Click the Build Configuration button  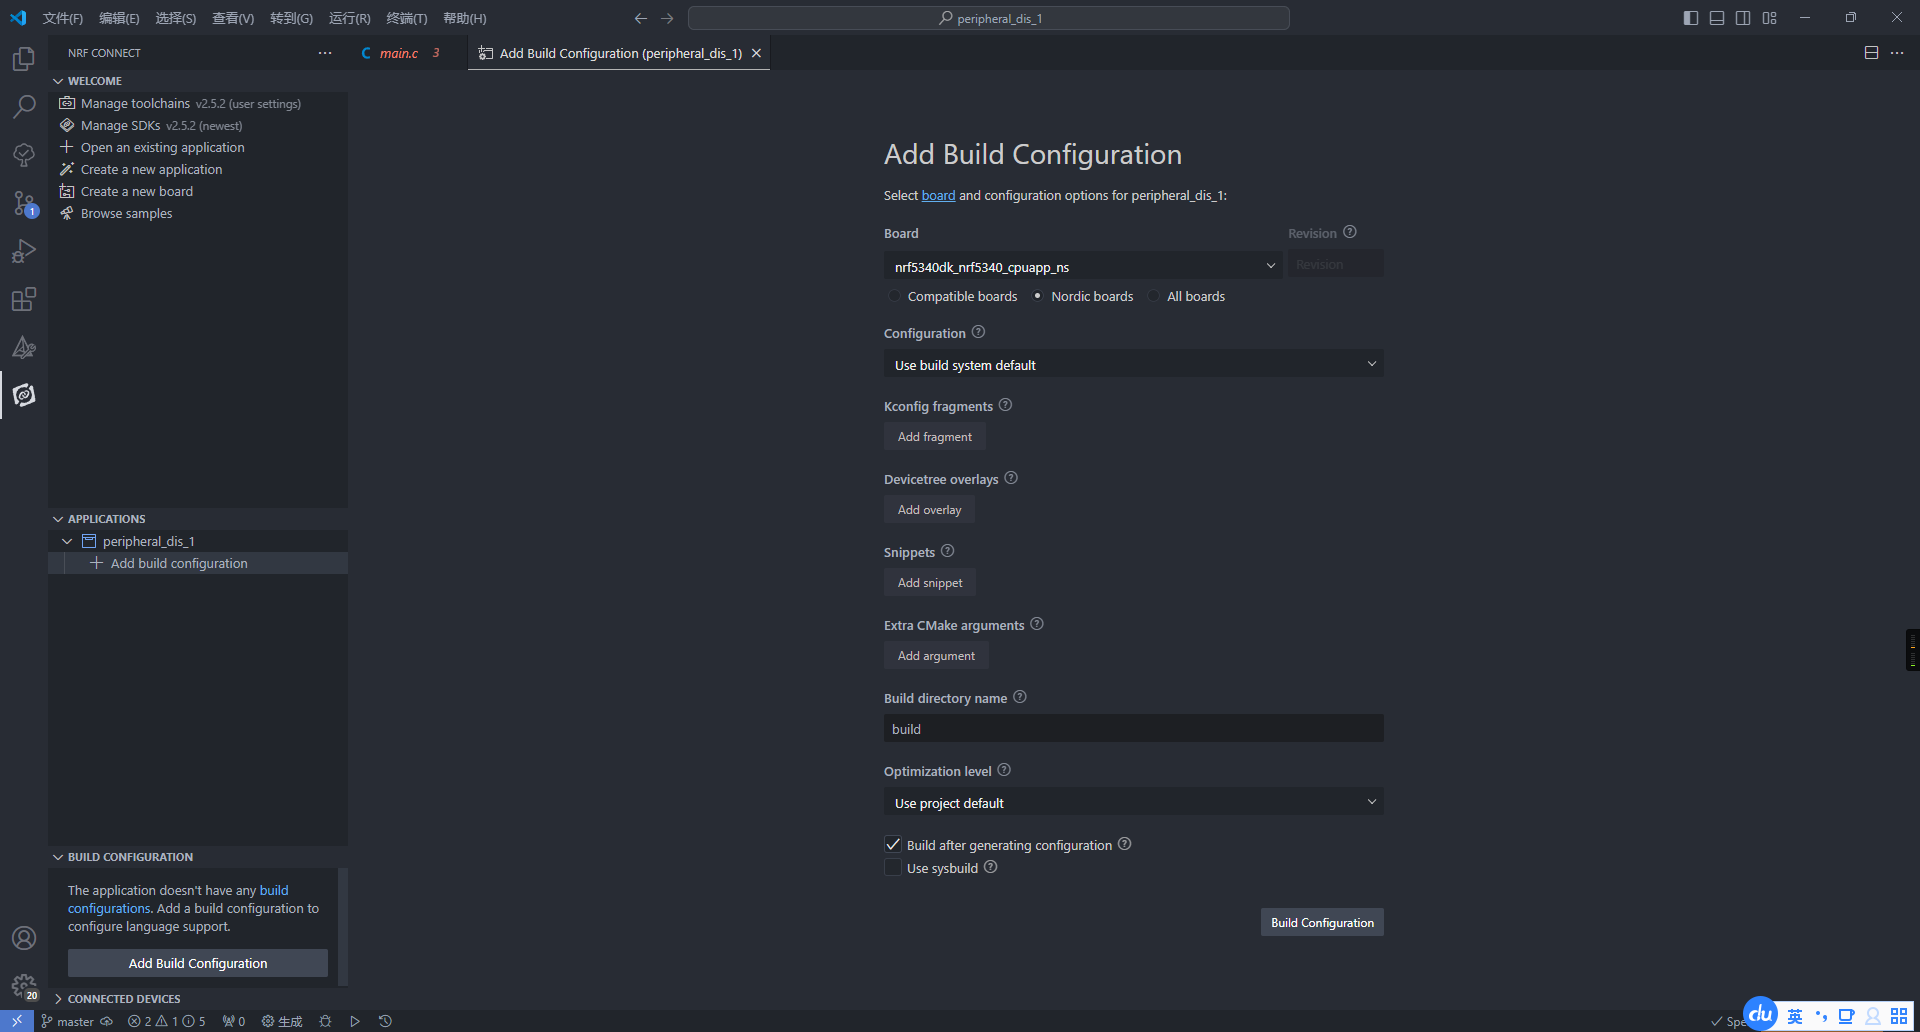[x=1322, y=922]
